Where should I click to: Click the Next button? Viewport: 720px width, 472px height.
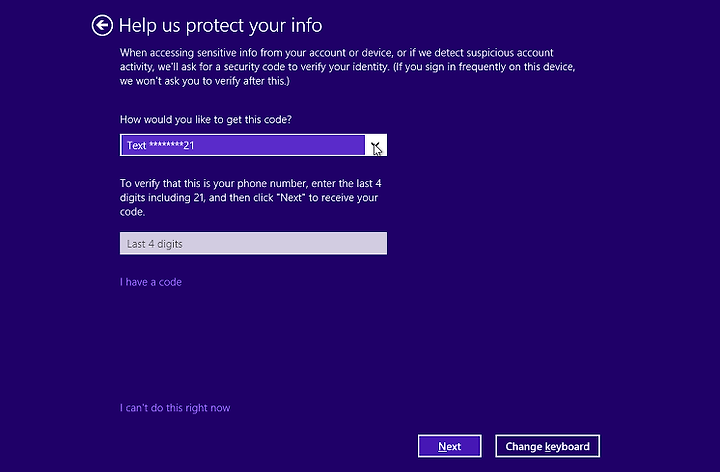450,446
